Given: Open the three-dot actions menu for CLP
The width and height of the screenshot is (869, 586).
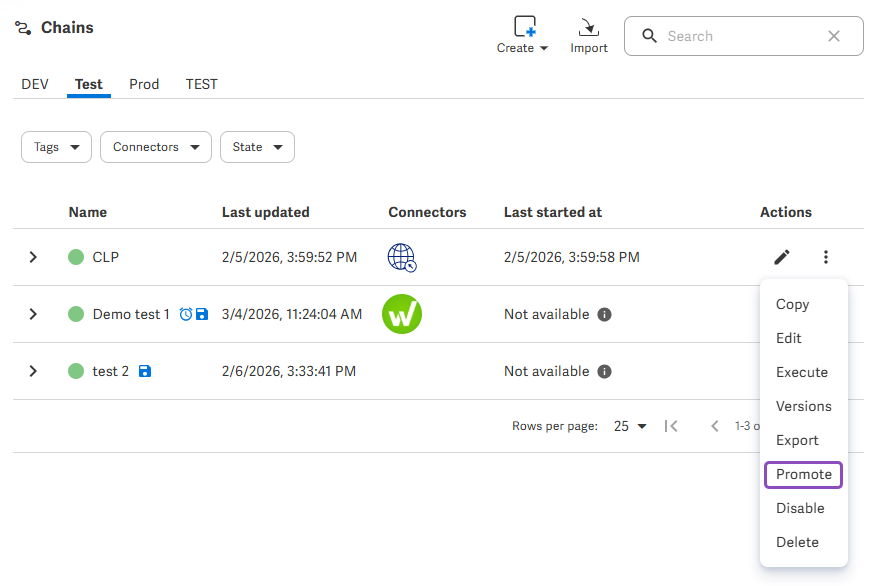Looking at the screenshot, I should click(x=826, y=257).
